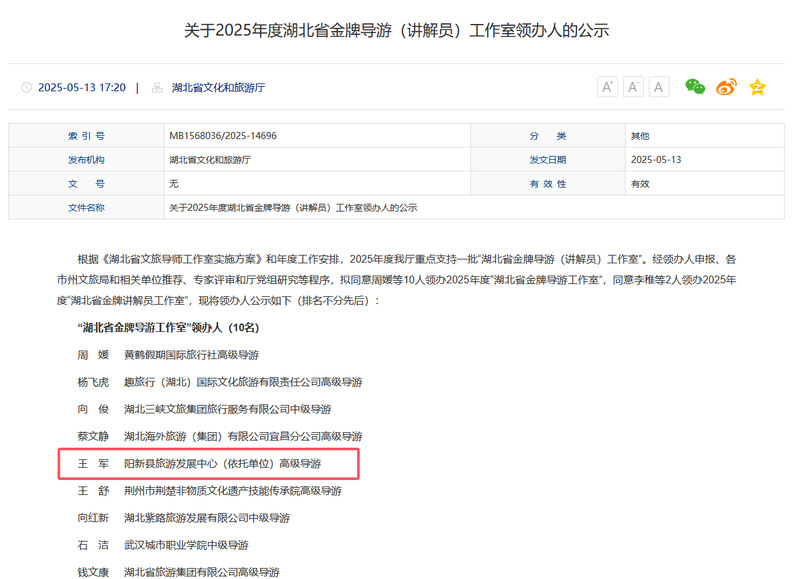Share to QQ Zone using the yellow star icon

click(757, 87)
